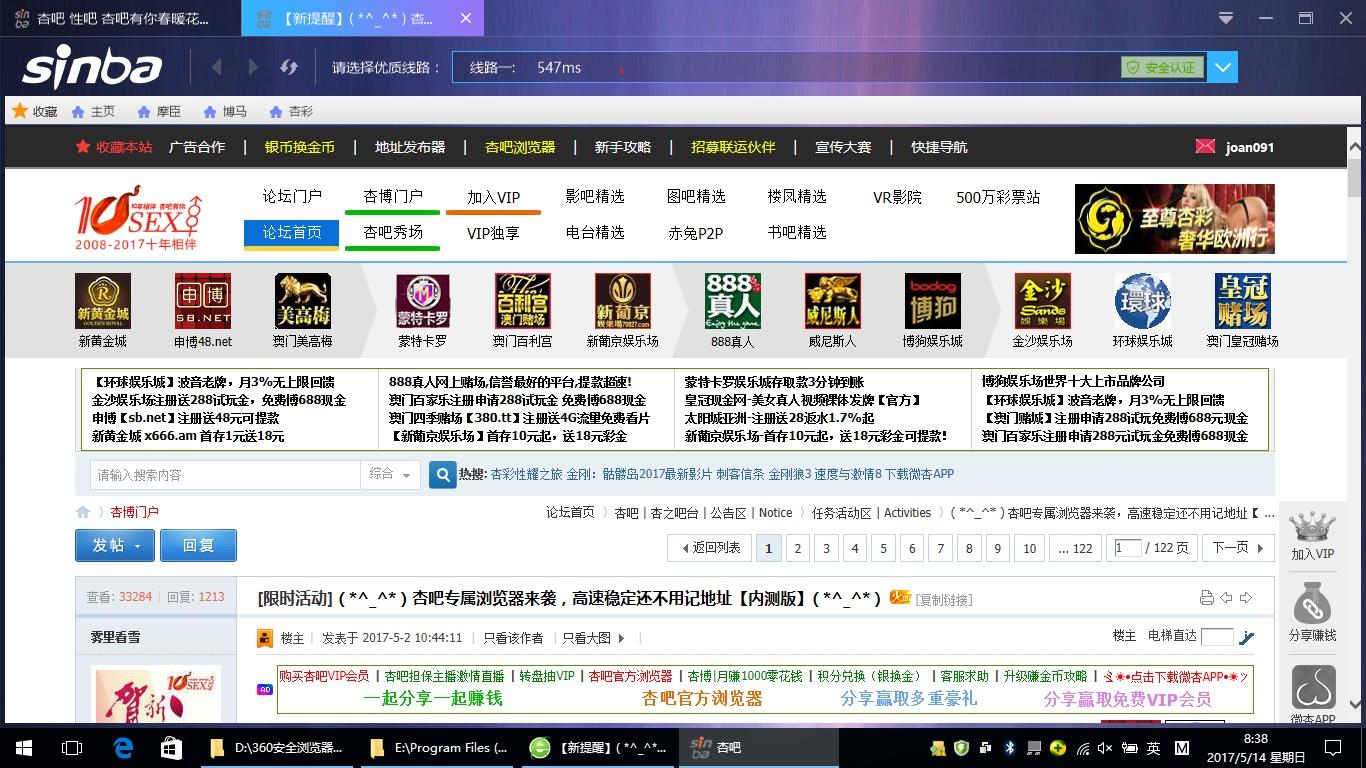Open the 博马 bookmark
Viewport: 1366px width, 768px height.
(x=224, y=111)
